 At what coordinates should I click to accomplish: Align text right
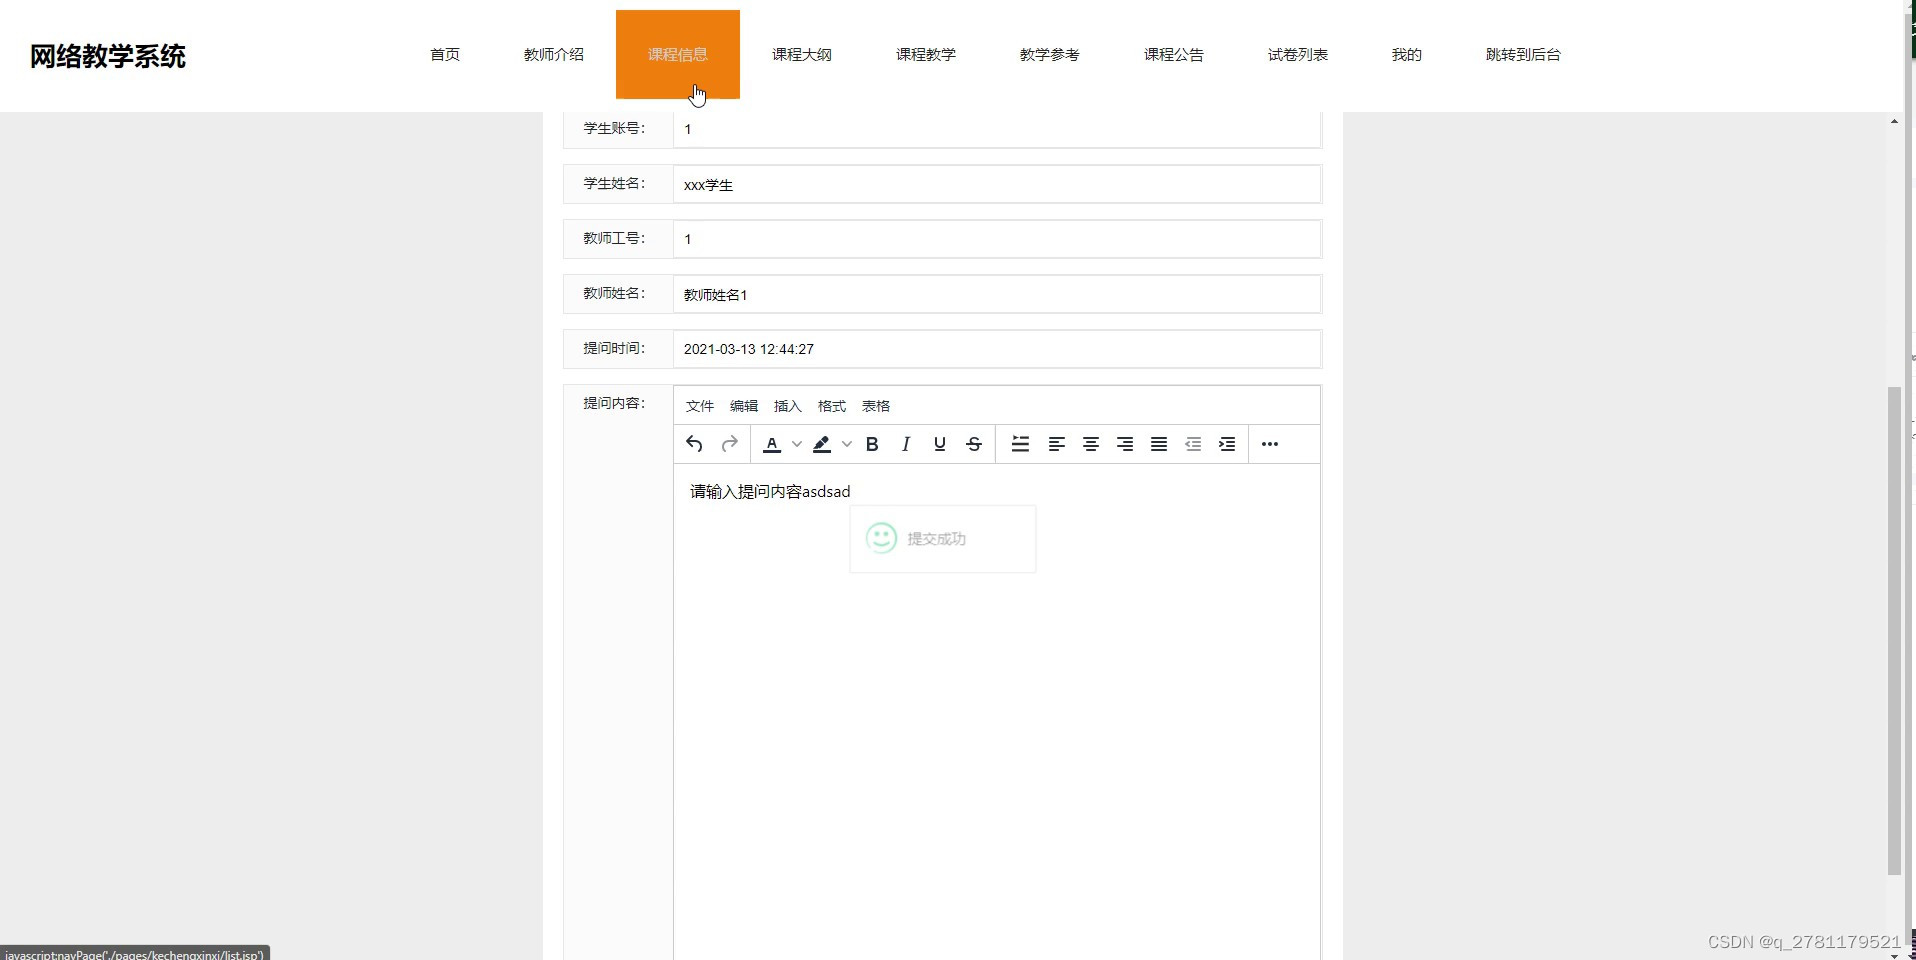1125,444
